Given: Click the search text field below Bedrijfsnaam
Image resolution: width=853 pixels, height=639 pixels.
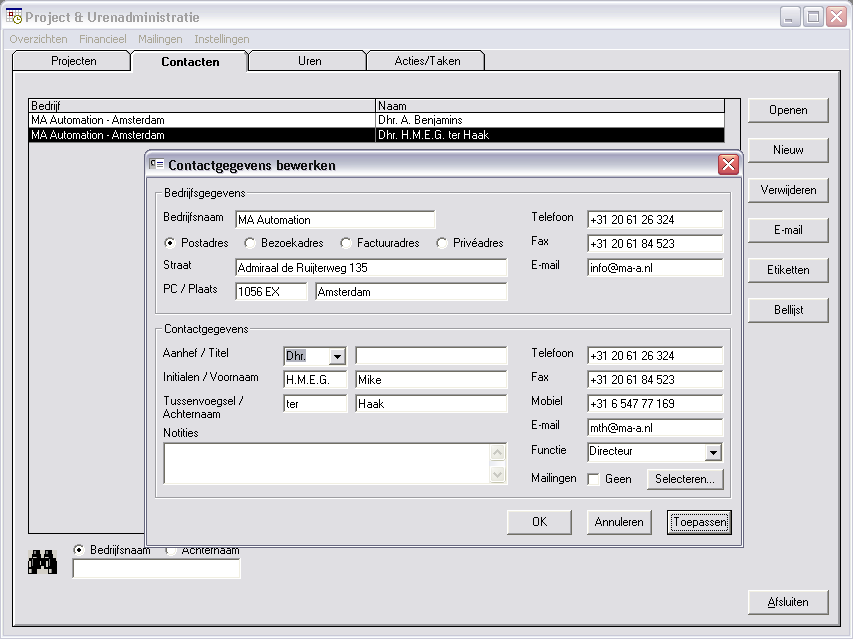Looking at the screenshot, I should click(156, 569).
